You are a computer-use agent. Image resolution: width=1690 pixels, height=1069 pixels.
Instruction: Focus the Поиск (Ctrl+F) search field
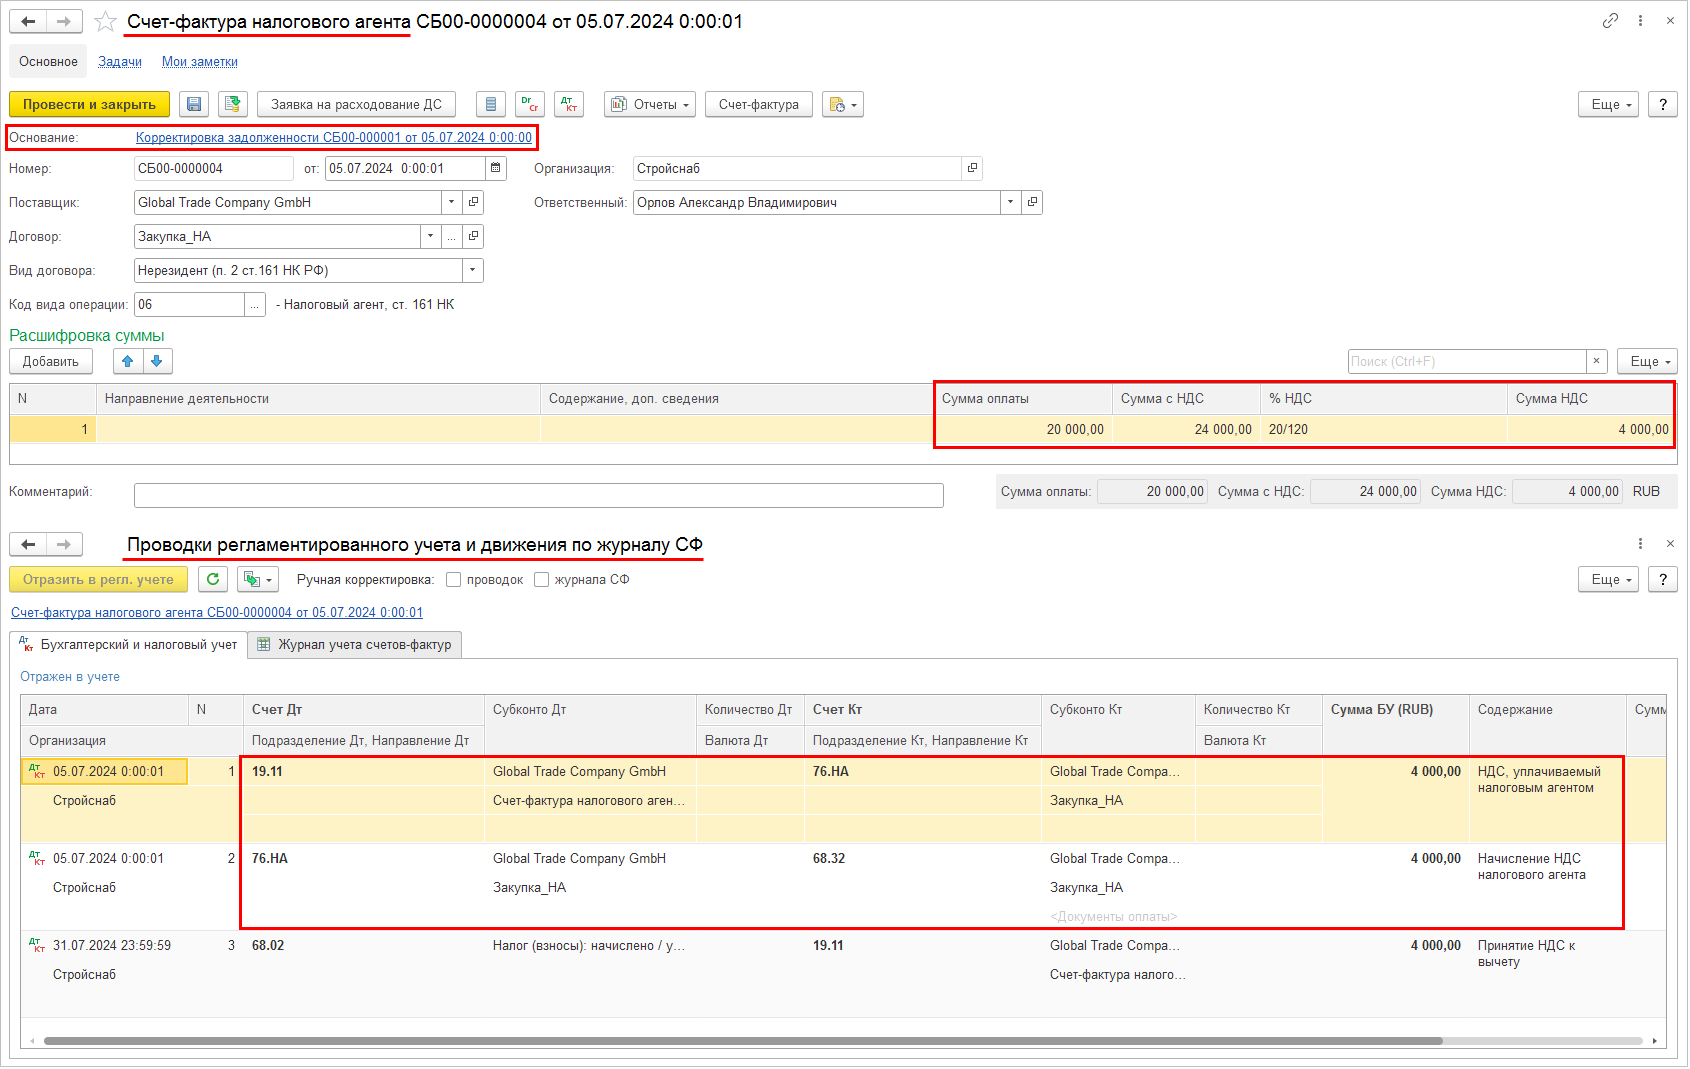[1467, 361]
